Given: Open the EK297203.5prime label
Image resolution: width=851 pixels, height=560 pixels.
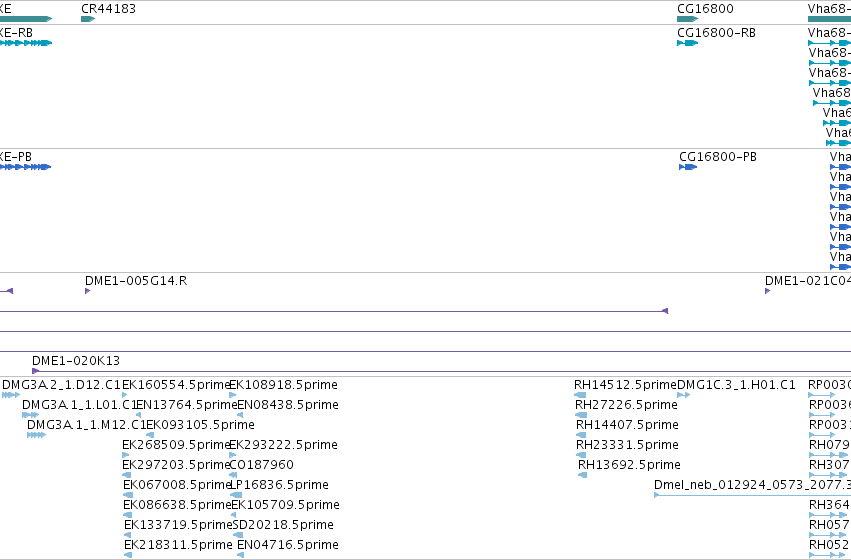Looking at the screenshot, I should coord(176,465).
